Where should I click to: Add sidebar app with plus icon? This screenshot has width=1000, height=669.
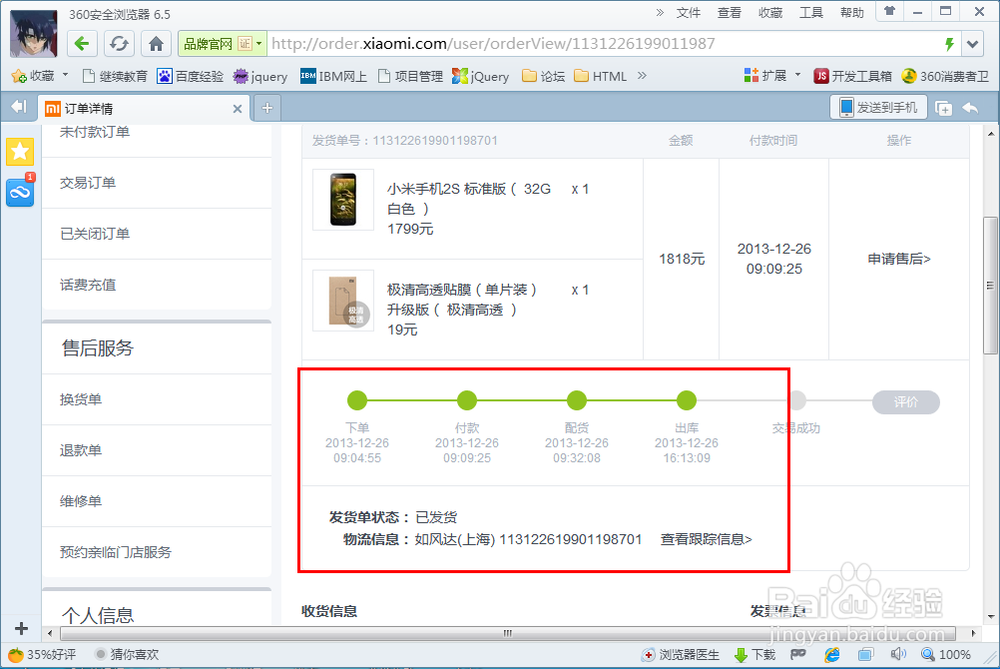point(21,628)
